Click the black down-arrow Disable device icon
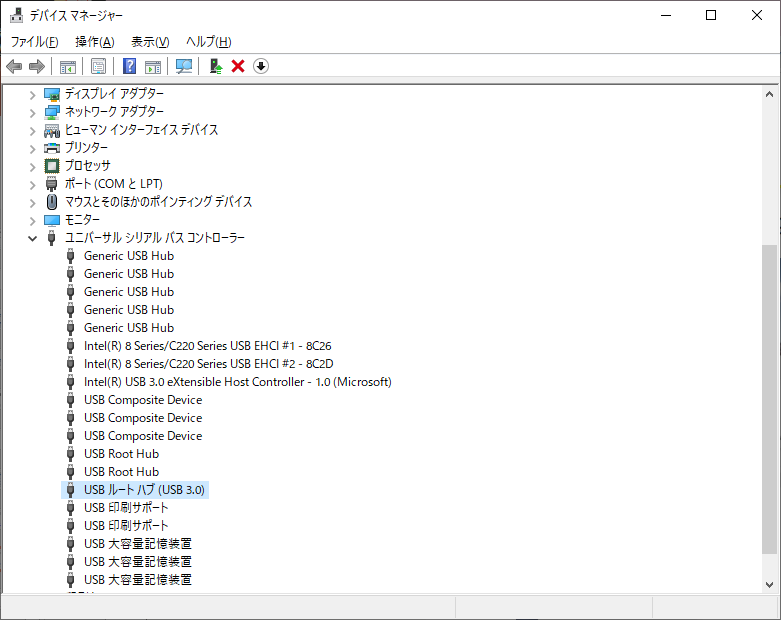 tap(261, 66)
